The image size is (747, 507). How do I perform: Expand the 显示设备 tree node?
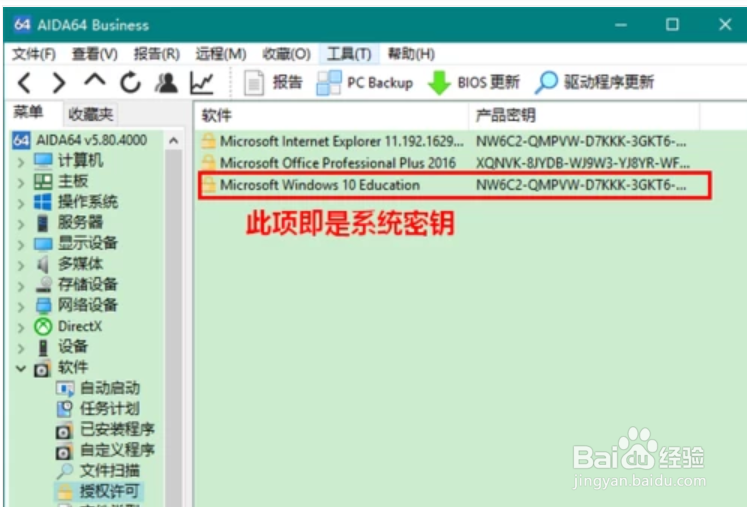(20, 245)
